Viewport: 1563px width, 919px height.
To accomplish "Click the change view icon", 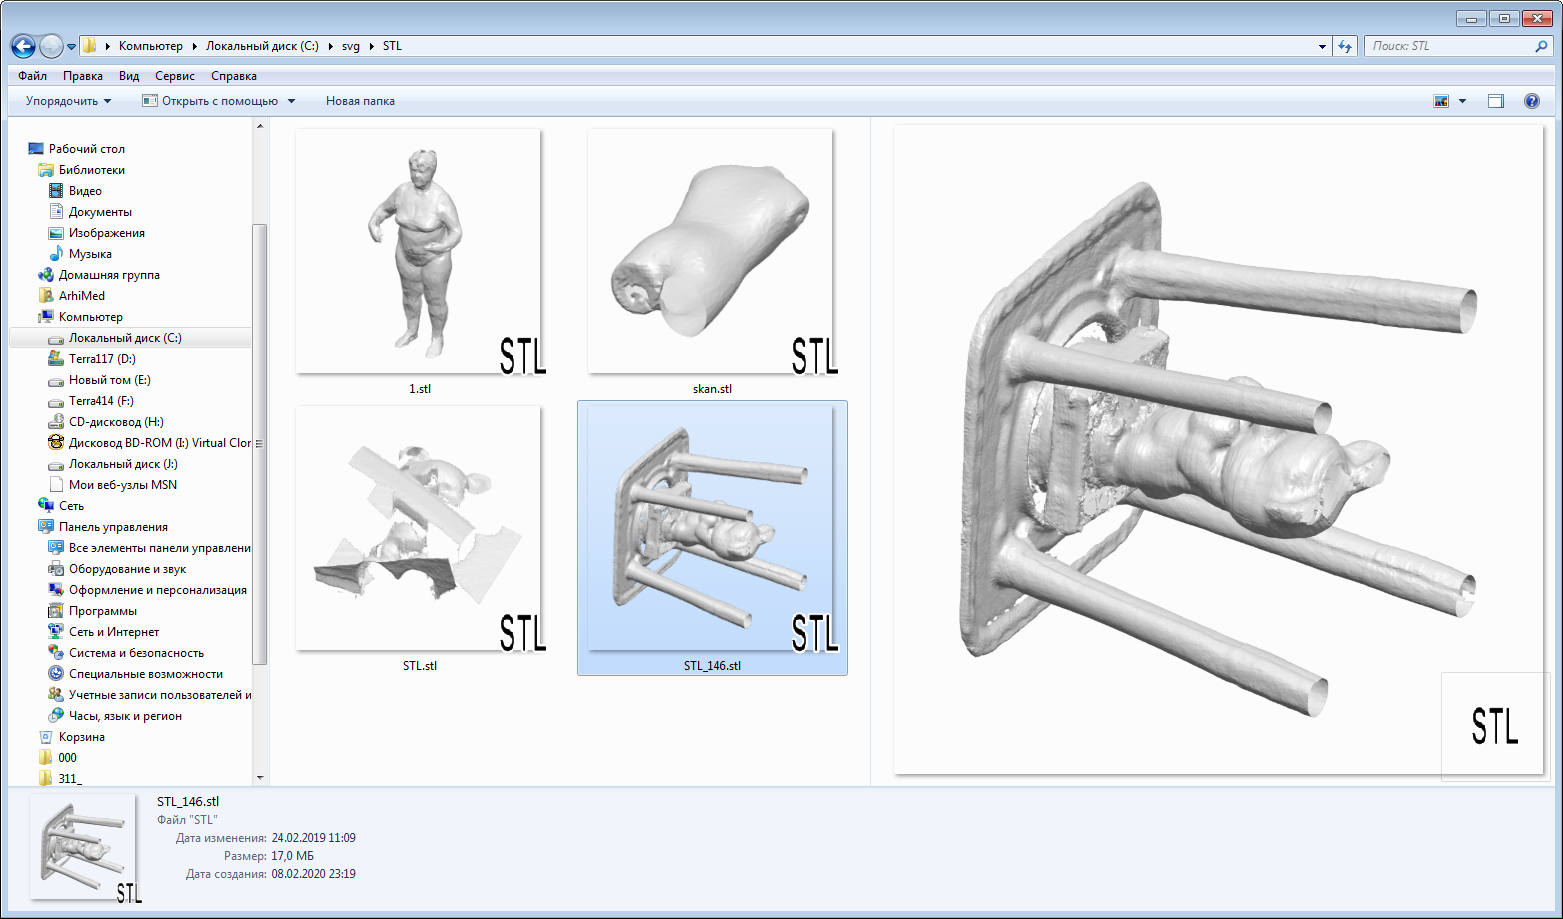I will [1441, 101].
